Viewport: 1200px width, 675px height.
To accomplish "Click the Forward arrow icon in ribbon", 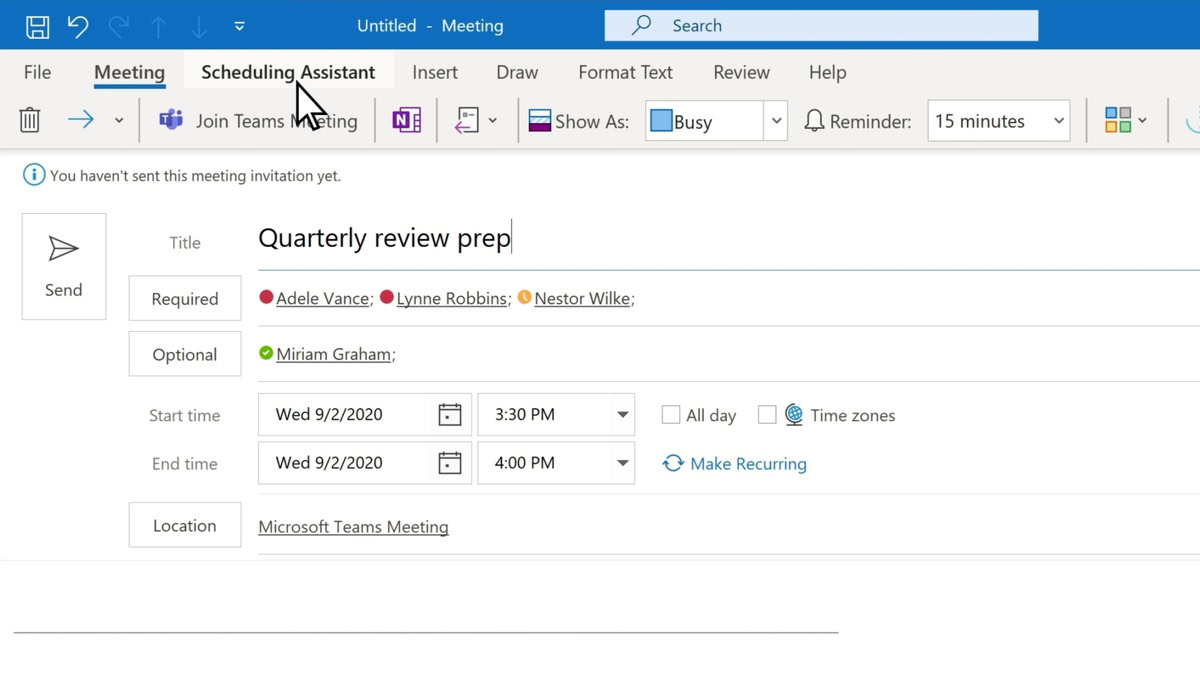I will coord(81,121).
